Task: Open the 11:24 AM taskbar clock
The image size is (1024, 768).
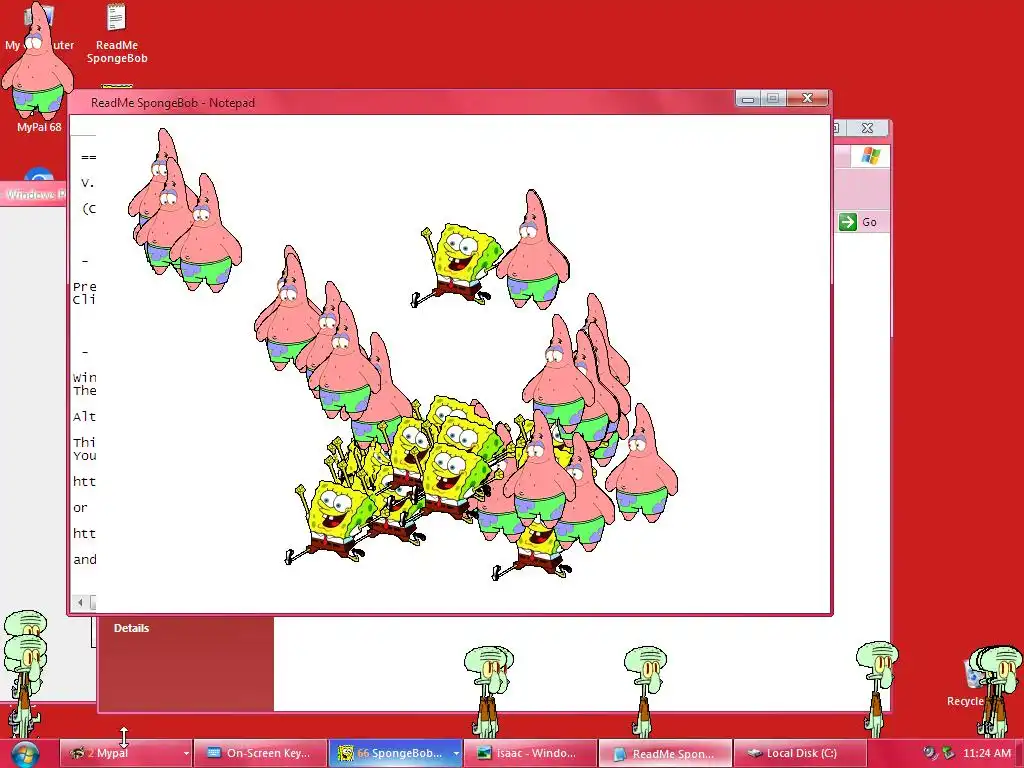Action: (987, 753)
